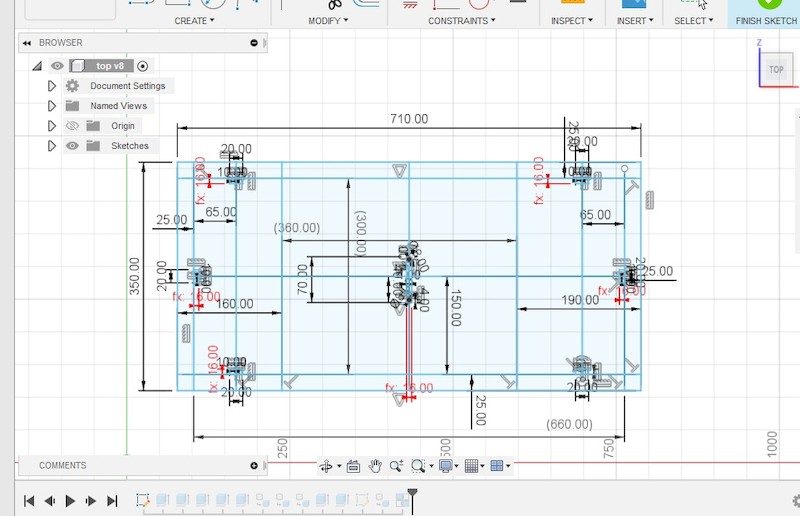Select the 190.00 dimension
800x516 pixels.
pyautogui.click(x=581, y=300)
